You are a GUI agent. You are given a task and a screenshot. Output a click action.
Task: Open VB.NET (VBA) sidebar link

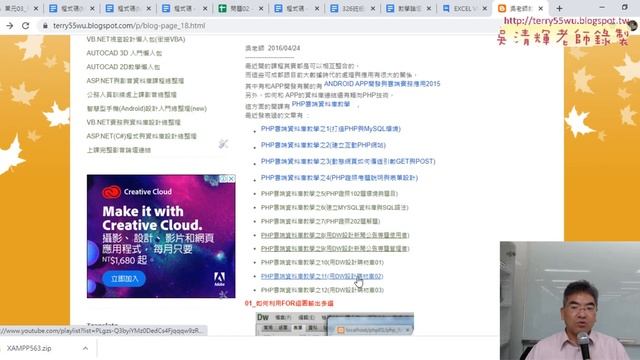pyautogui.click(x=136, y=39)
